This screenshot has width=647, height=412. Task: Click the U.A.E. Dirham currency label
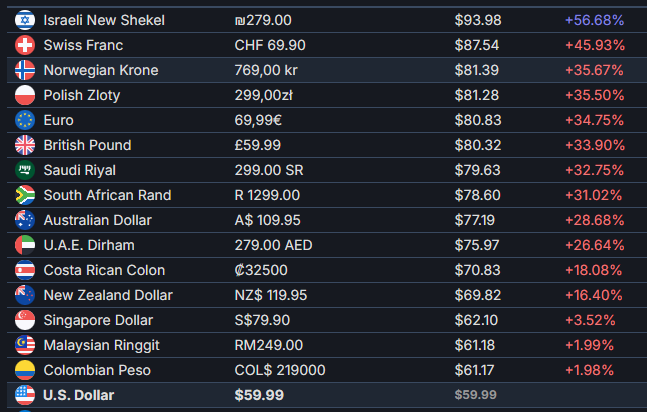click(89, 245)
